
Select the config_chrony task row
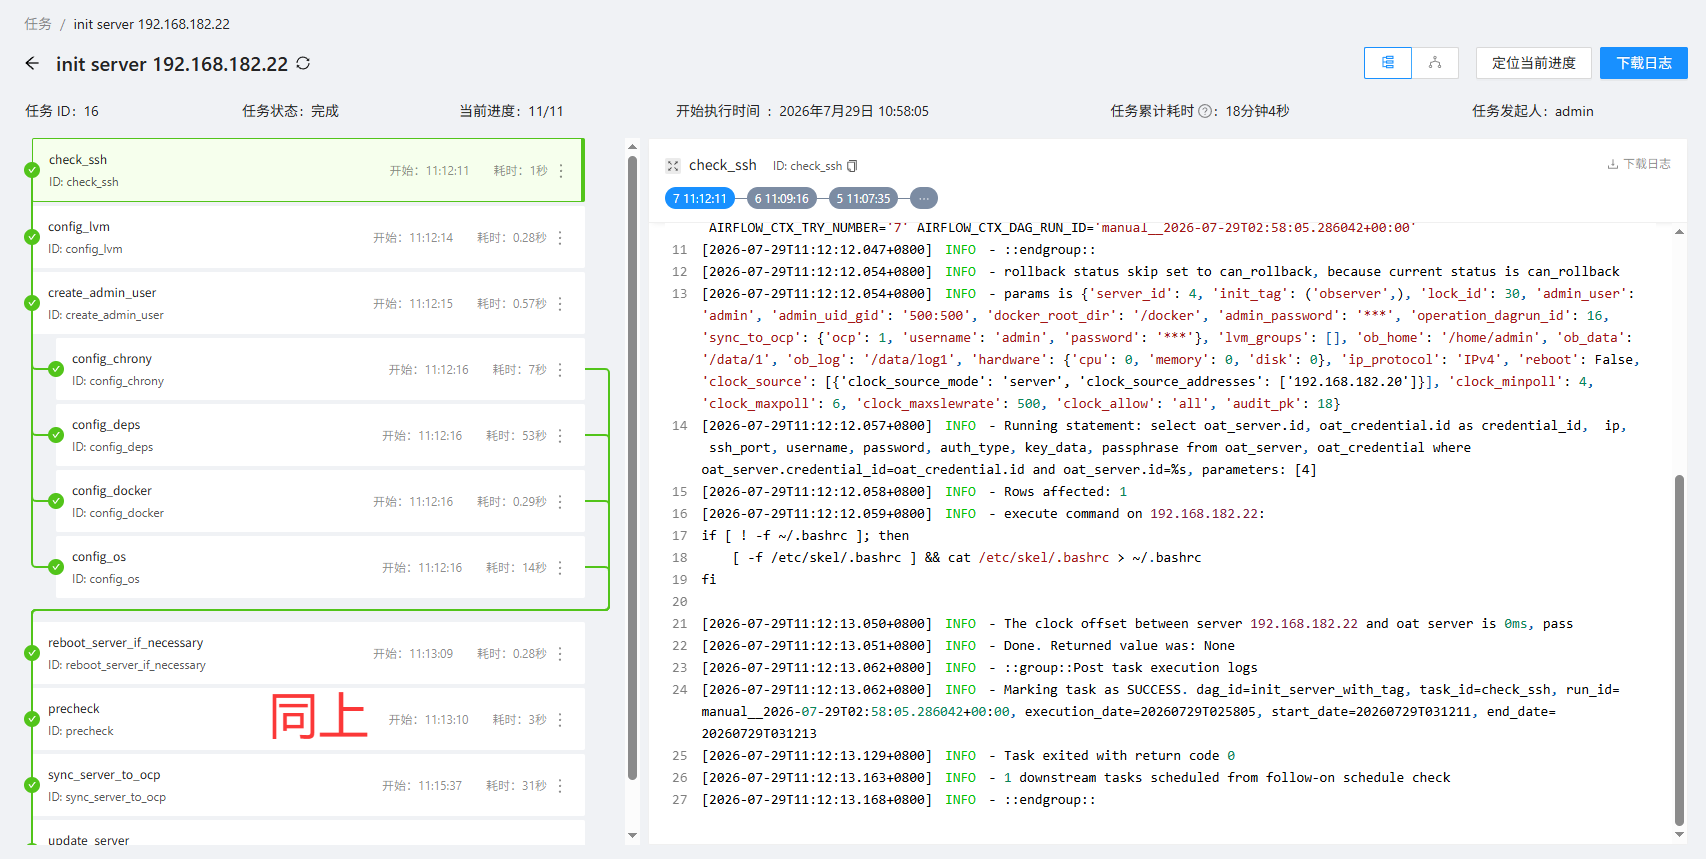click(320, 369)
